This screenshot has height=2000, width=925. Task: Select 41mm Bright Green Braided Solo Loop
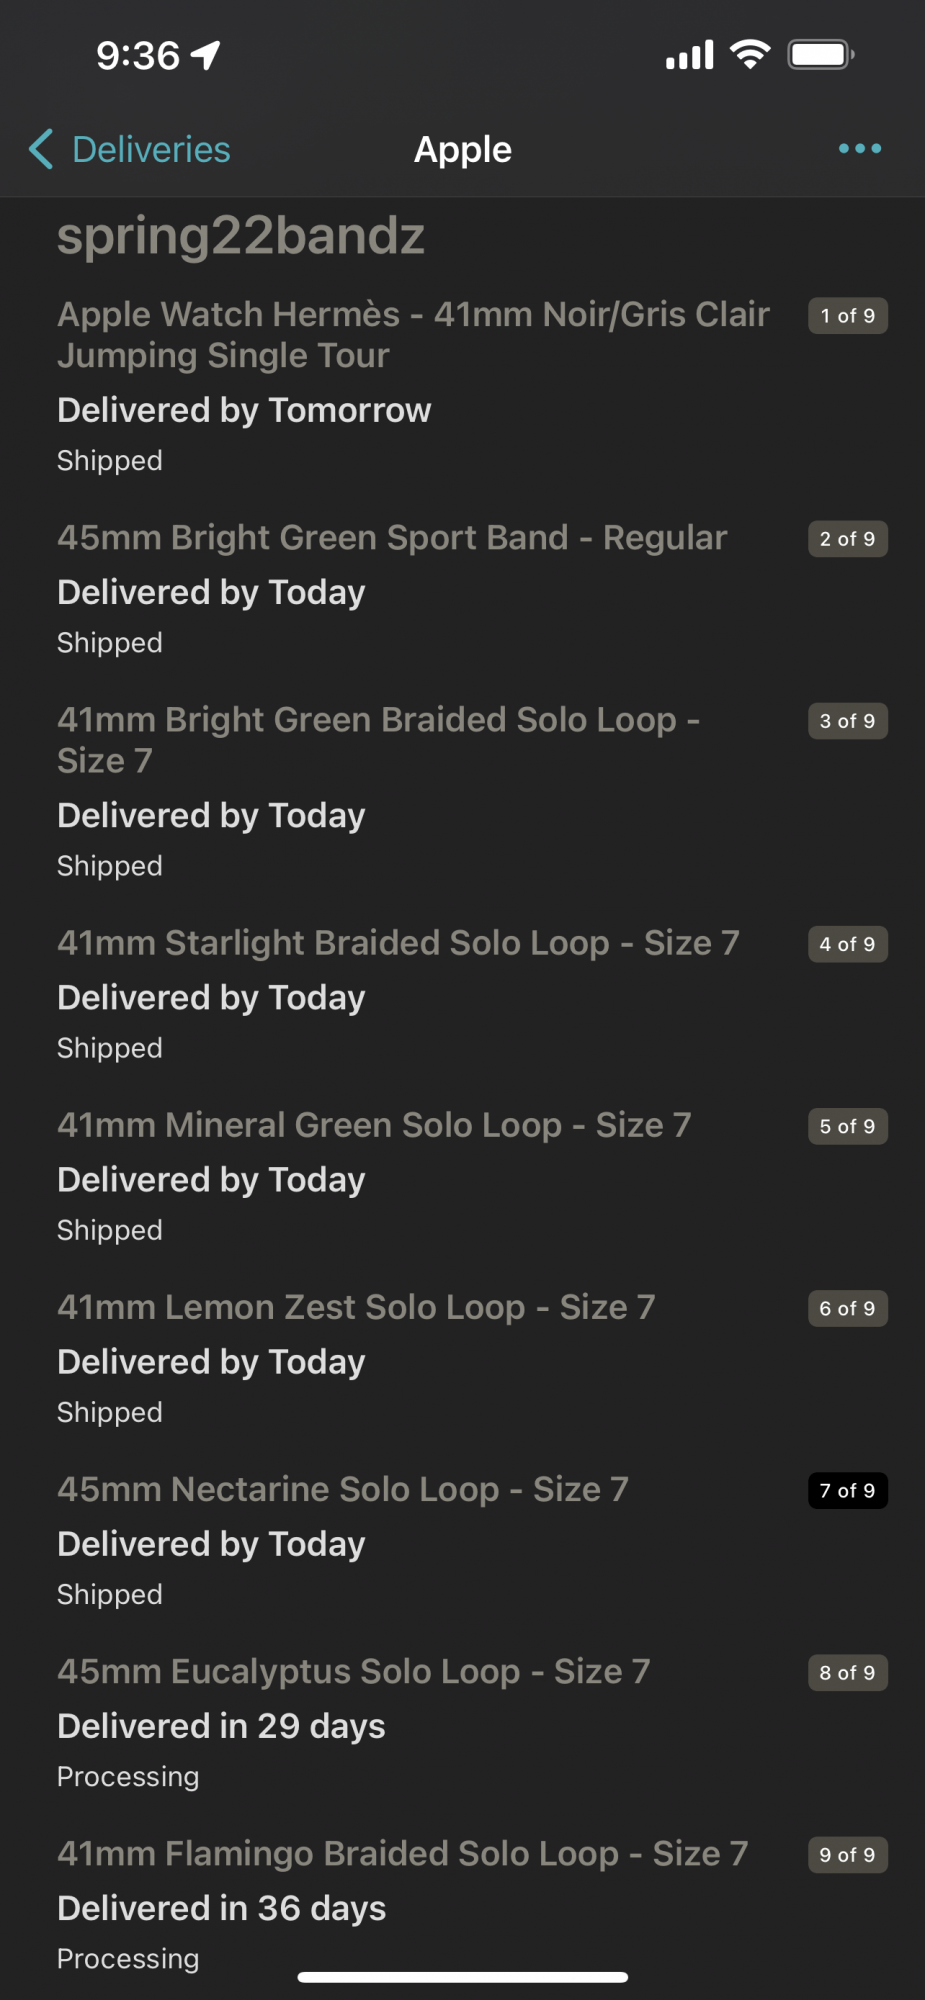[378, 740]
